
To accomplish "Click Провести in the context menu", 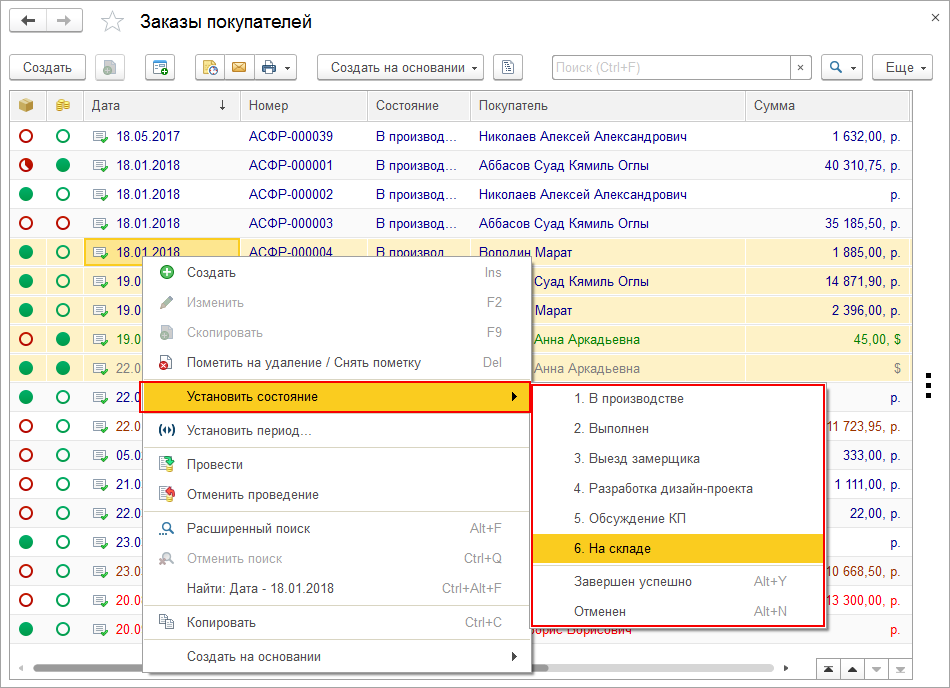I will tap(215, 464).
